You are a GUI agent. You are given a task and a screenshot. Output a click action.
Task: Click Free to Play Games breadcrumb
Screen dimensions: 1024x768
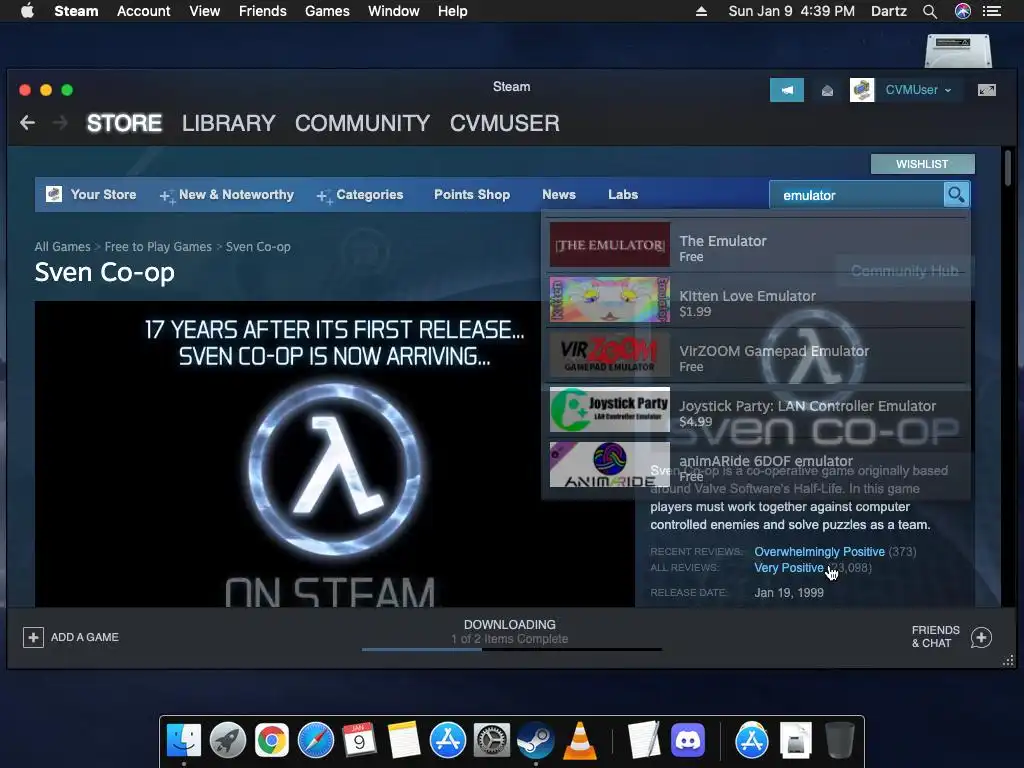[x=158, y=247]
